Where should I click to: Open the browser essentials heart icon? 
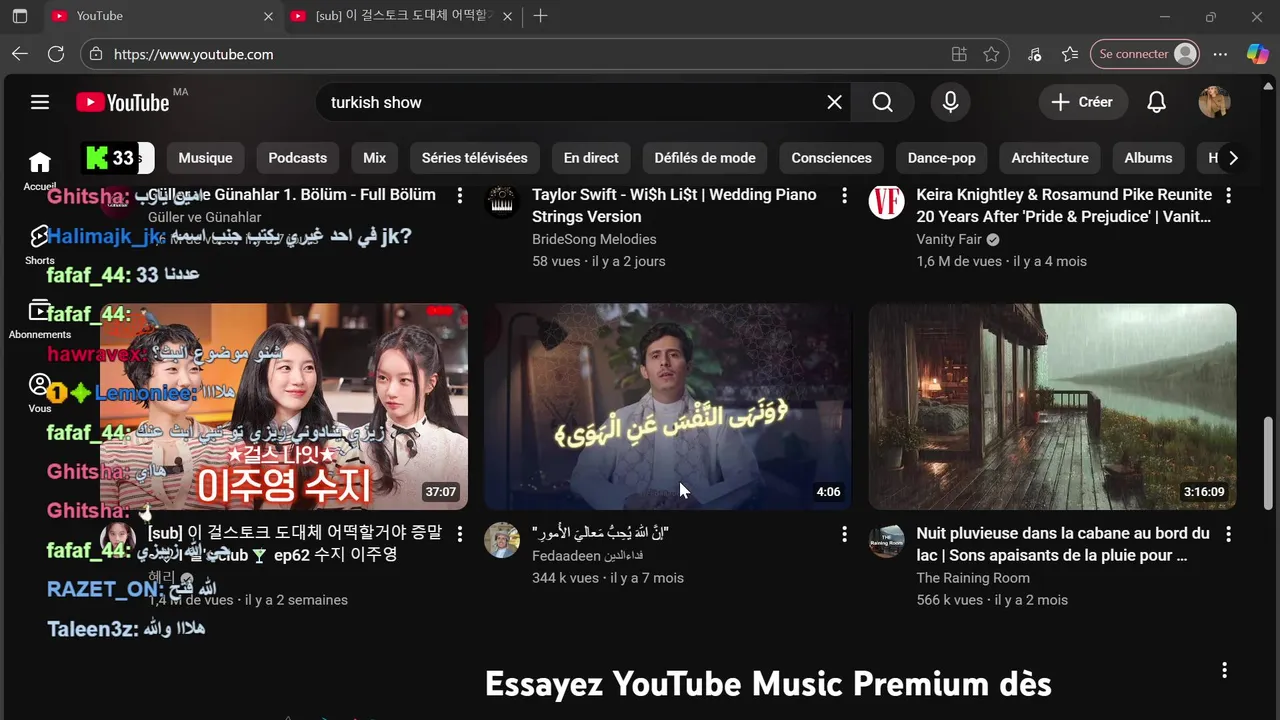click(1034, 54)
